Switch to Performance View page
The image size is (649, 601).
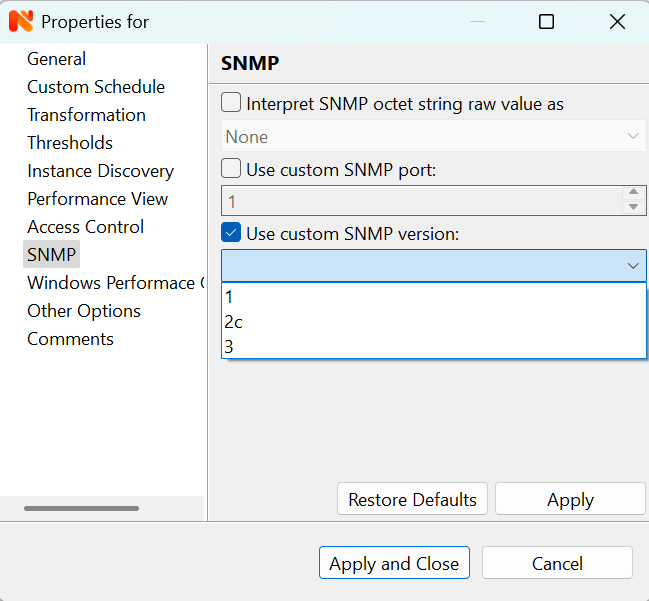(98, 199)
